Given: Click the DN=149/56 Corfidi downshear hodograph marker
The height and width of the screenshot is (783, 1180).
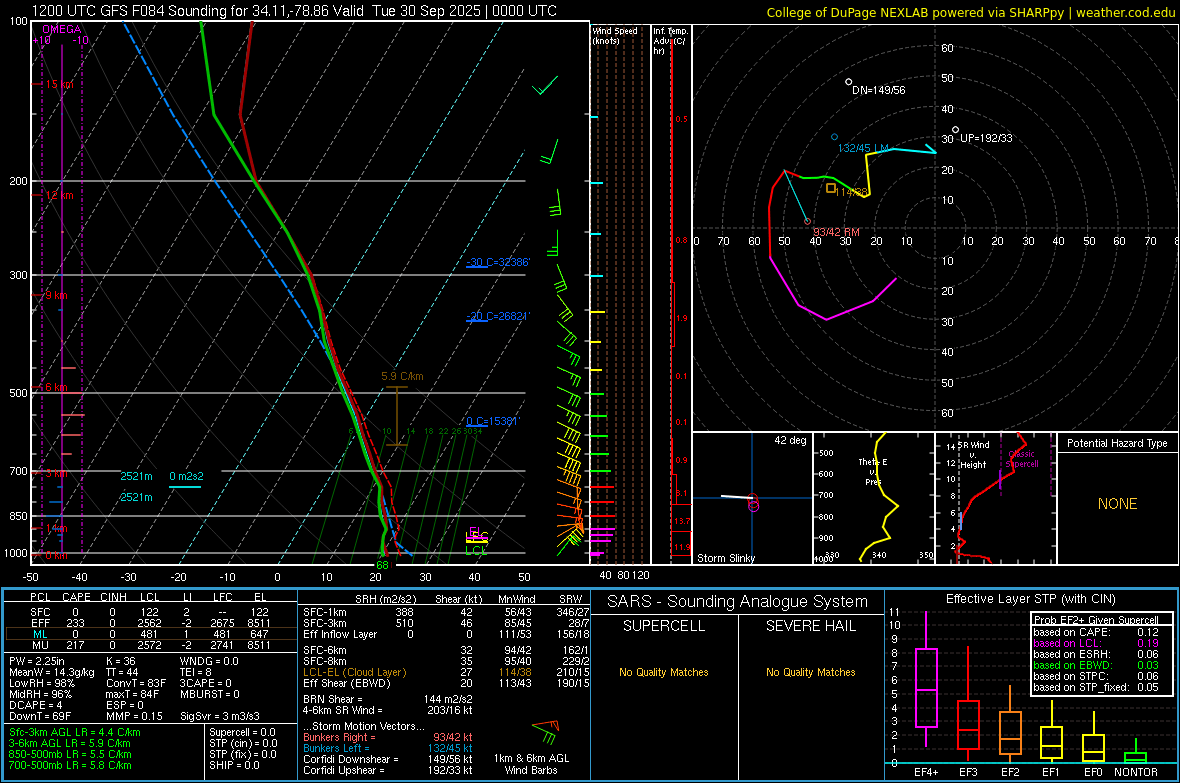Looking at the screenshot, I should (x=849, y=82).
